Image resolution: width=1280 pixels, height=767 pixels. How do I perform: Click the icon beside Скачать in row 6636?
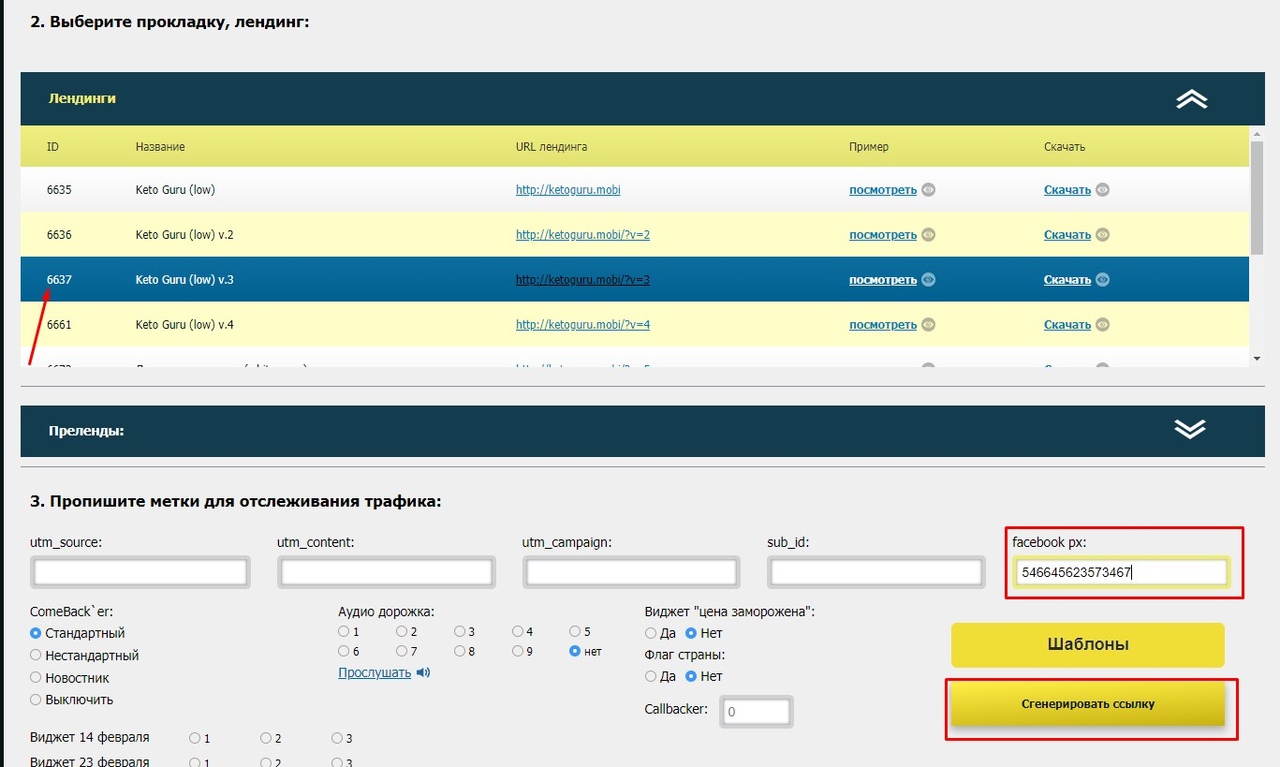tap(1102, 235)
